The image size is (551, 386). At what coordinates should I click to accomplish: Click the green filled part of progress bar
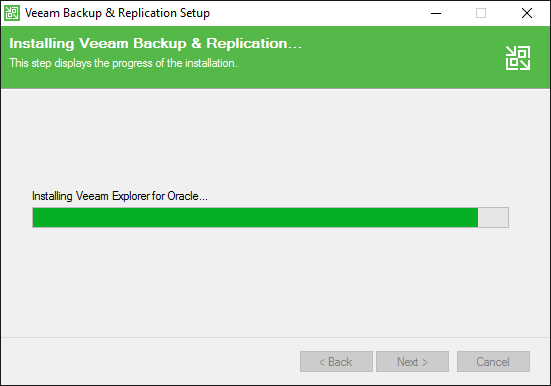[x=255, y=218]
